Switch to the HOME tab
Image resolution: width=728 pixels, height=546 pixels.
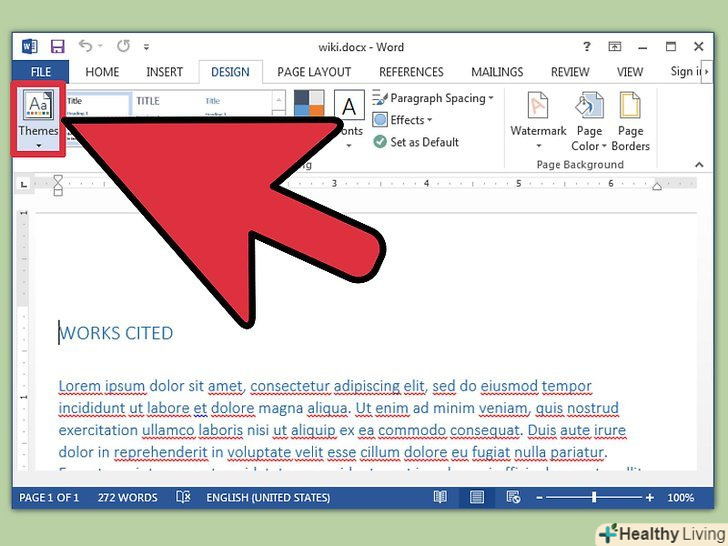[102, 72]
